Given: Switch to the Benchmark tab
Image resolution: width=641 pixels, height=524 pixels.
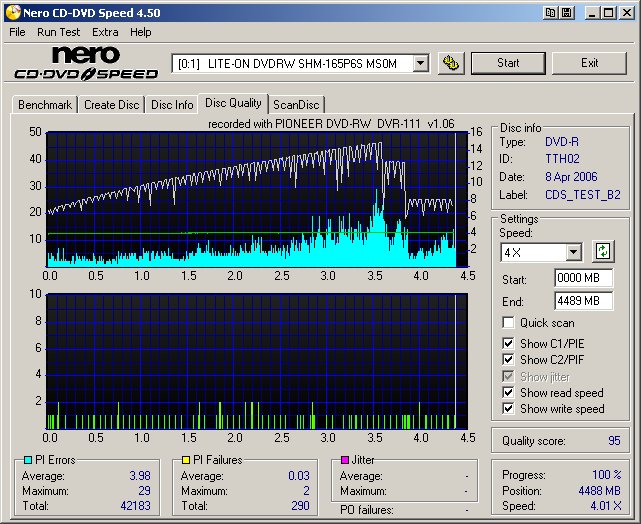Looking at the screenshot, I should coord(45,105).
